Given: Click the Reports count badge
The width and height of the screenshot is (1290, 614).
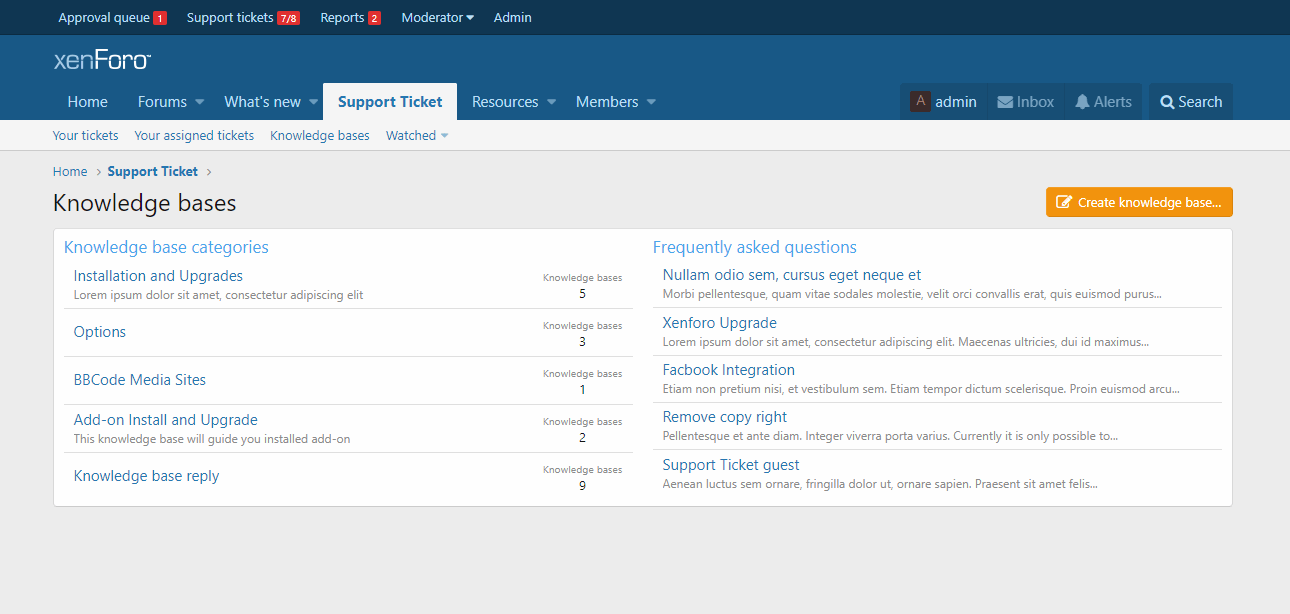Looking at the screenshot, I should click(374, 18).
